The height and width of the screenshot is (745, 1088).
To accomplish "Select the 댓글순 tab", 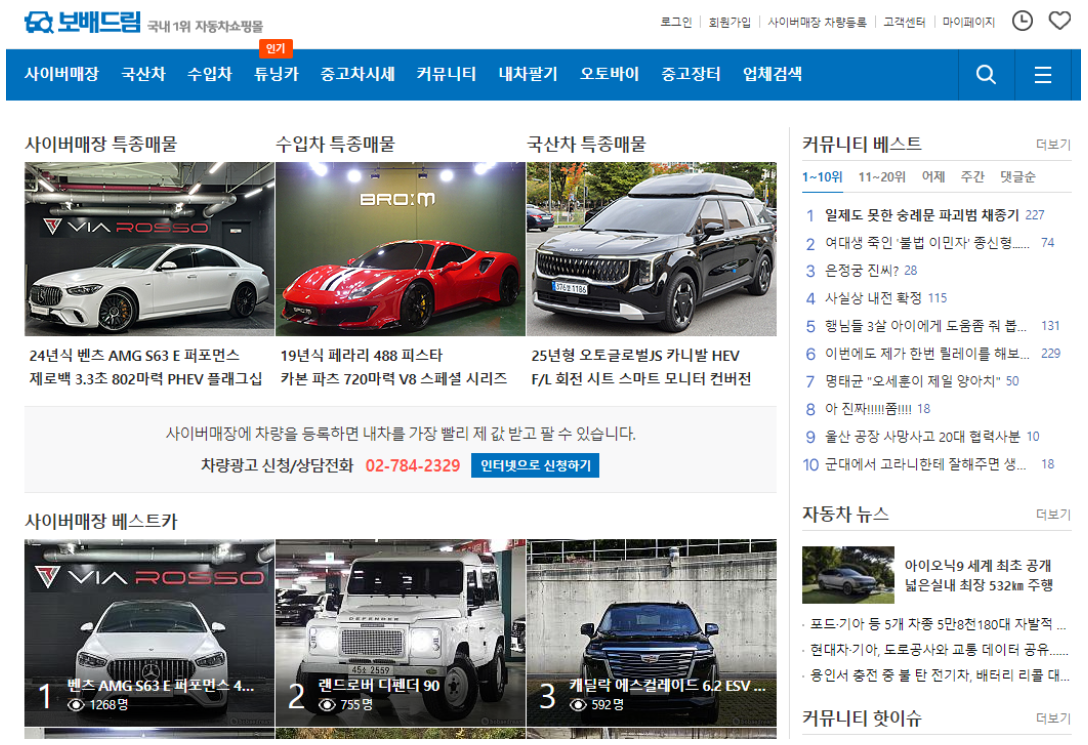I will click(x=1017, y=177).
